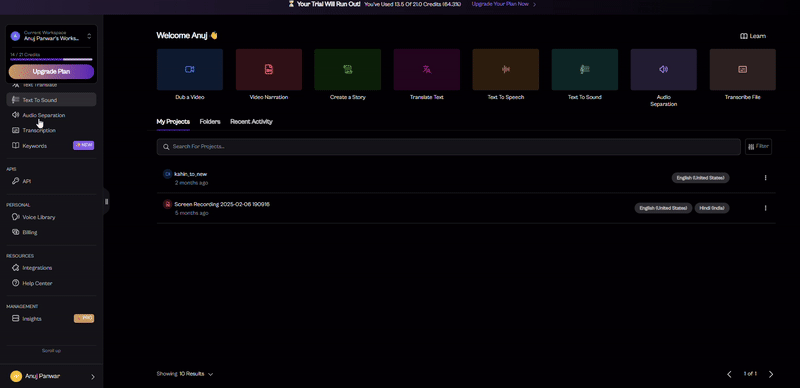The width and height of the screenshot is (800, 388).
Task: Open the Voice Library sidebar item
Action: tap(51, 217)
